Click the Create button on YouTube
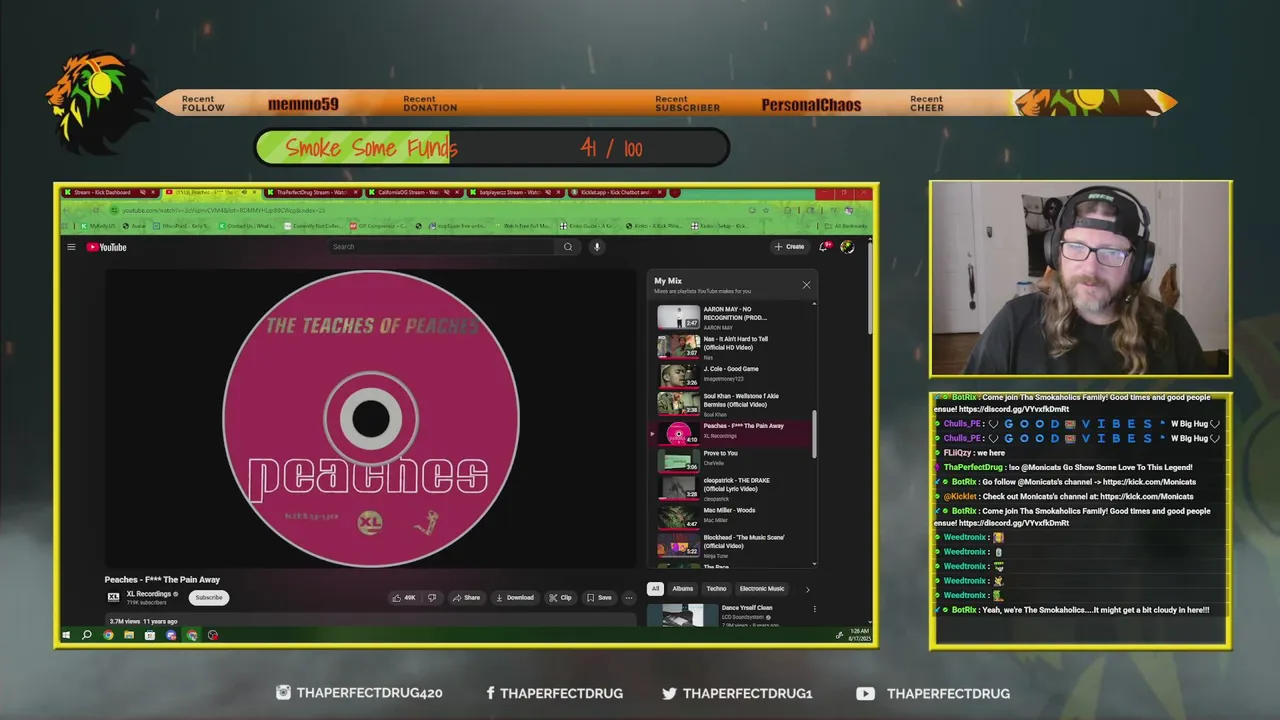1280x720 pixels. (789, 246)
